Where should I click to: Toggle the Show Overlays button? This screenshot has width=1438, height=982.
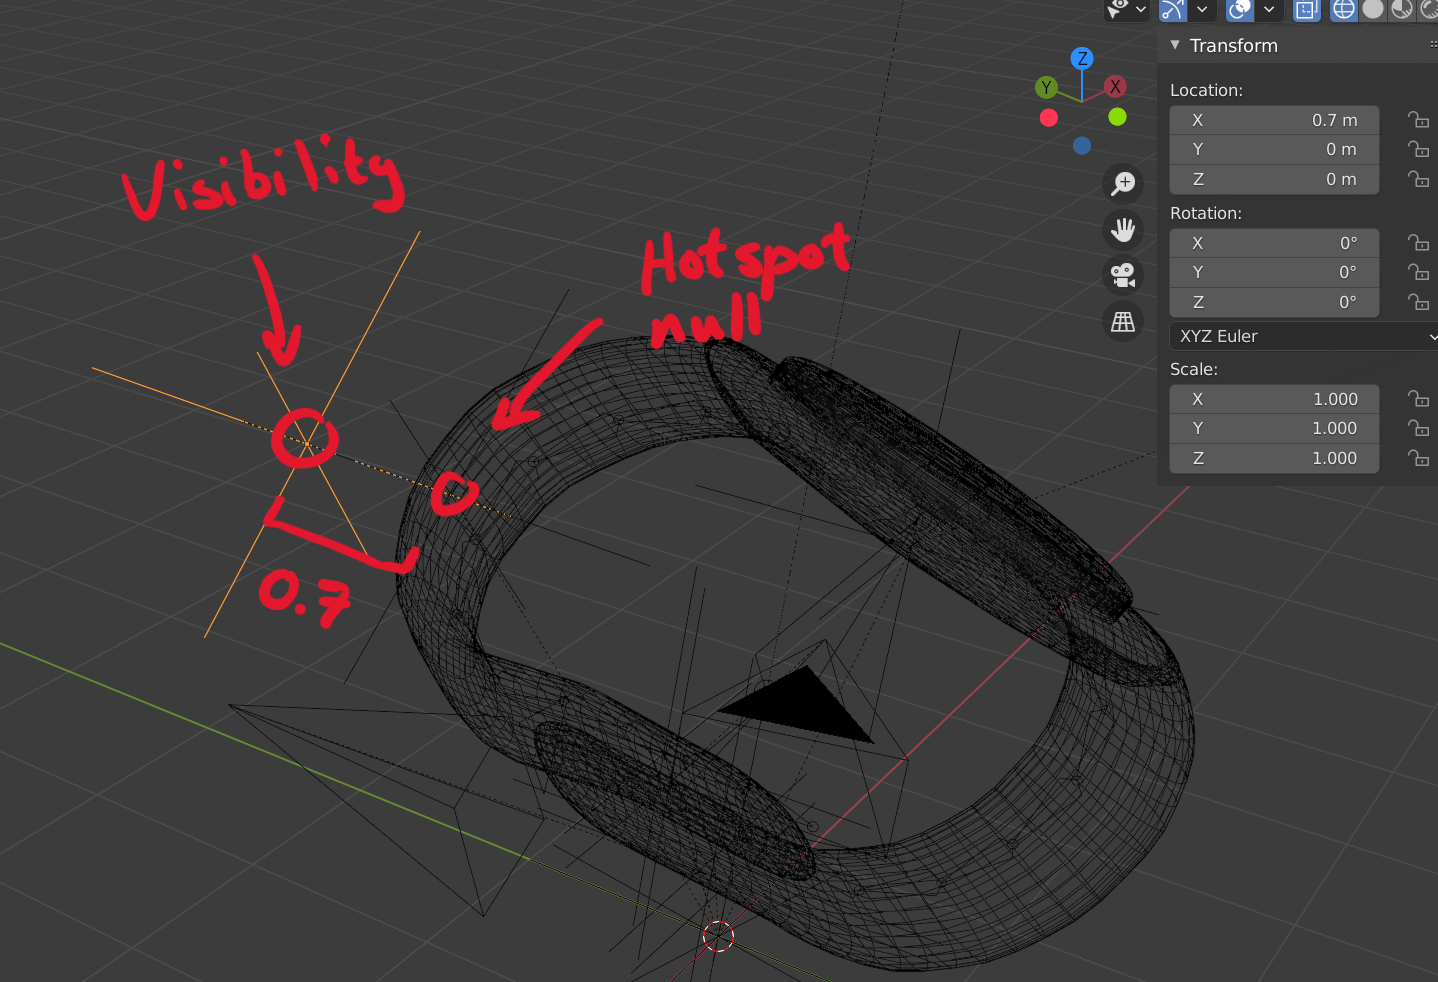1240,9
